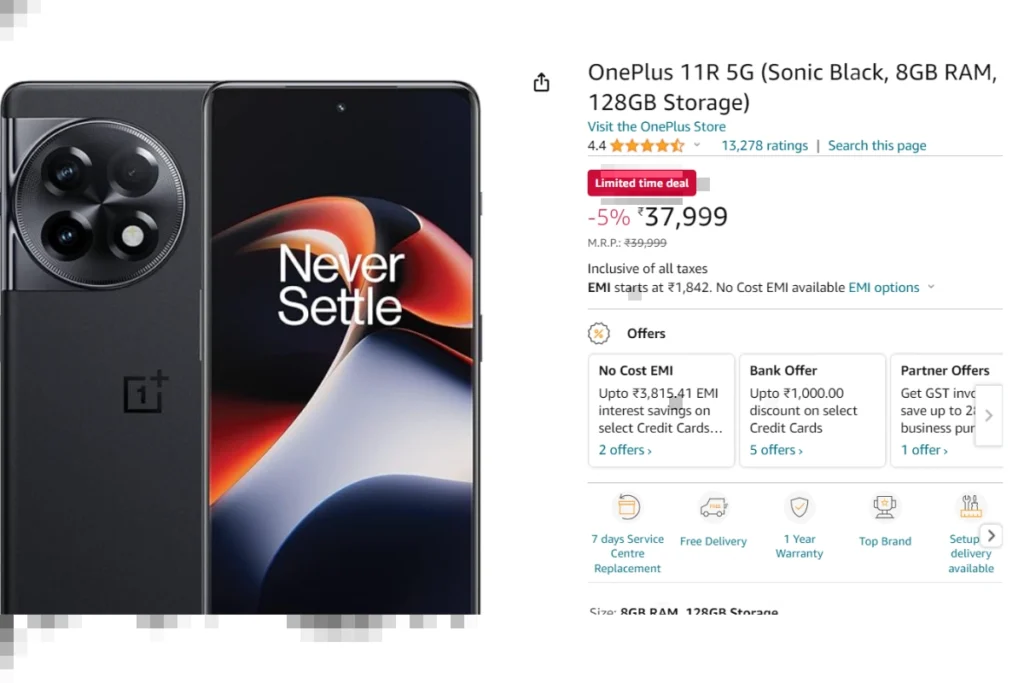The height and width of the screenshot is (683, 1024).
Task: View 1 offer under Partner Offers
Action: [x=924, y=450]
